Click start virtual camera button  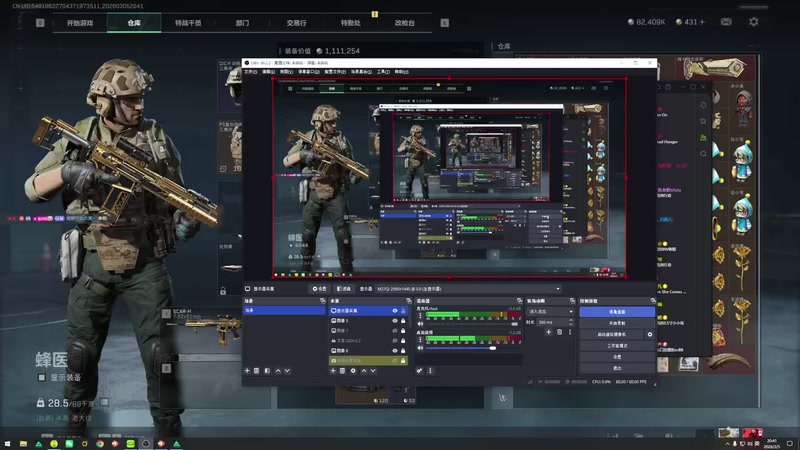tap(612, 335)
